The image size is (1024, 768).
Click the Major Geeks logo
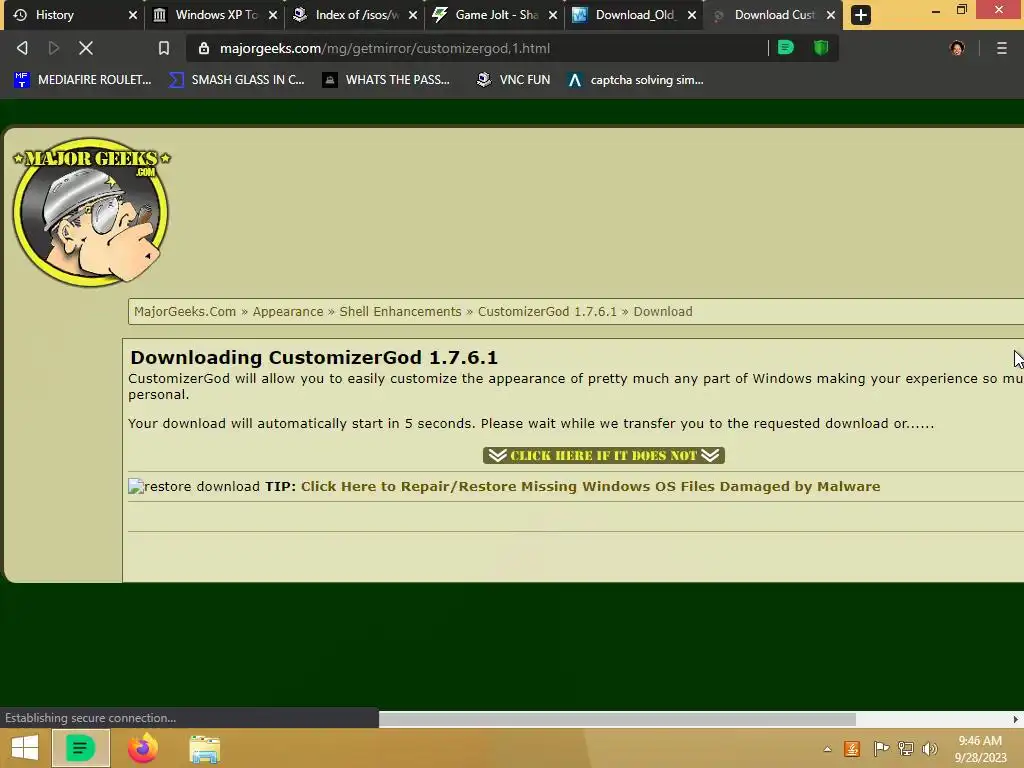[91, 212]
